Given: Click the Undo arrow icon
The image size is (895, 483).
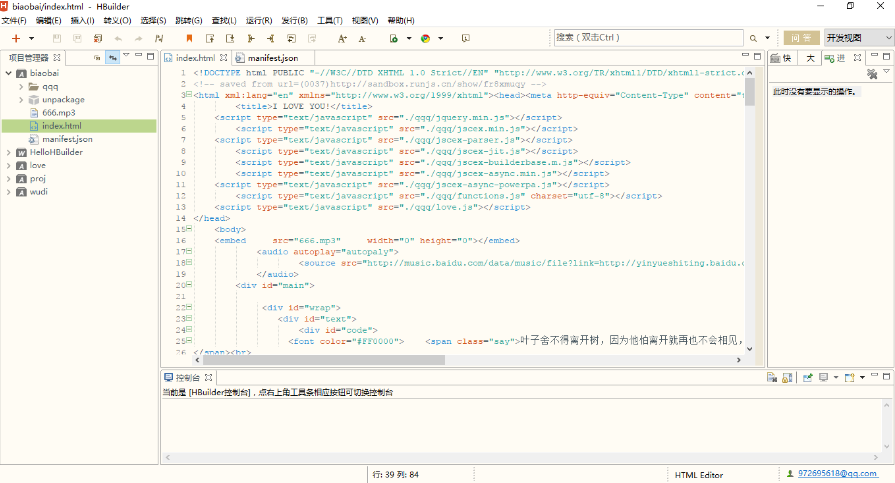Looking at the screenshot, I should 118,39.
